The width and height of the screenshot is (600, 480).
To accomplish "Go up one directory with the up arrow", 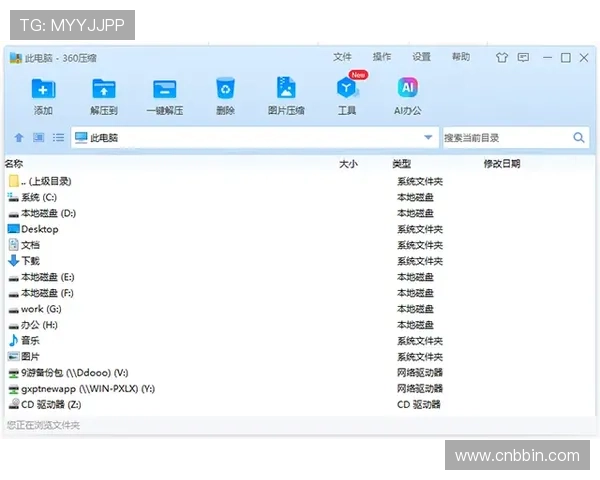I will 19,137.
